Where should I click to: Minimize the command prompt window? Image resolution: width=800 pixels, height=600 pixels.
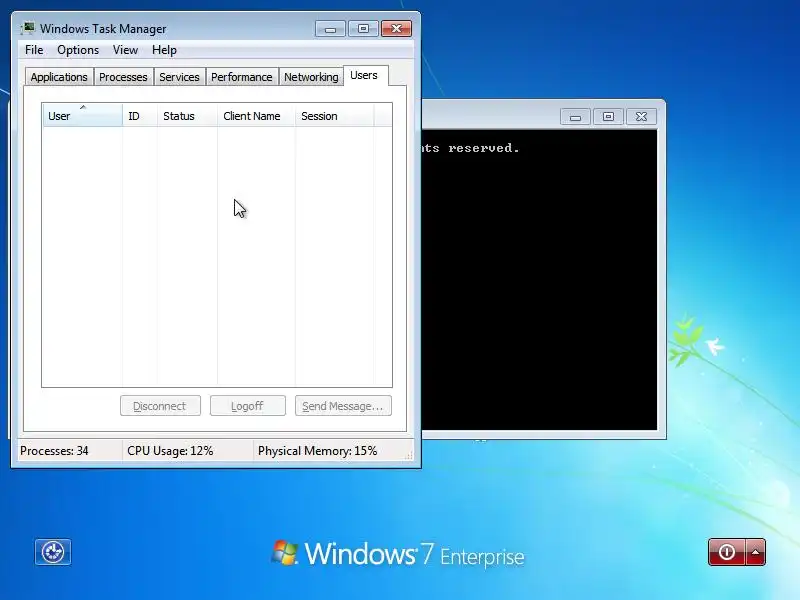tap(576, 117)
